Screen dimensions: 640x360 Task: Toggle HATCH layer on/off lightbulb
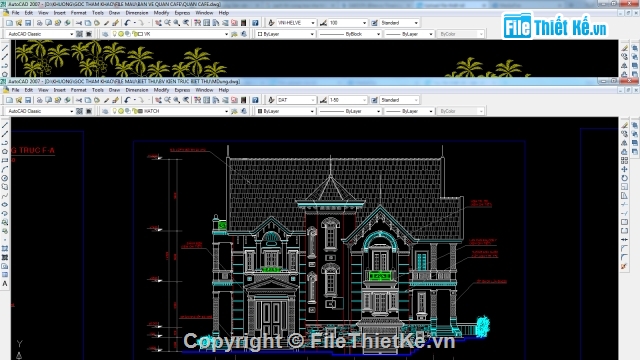(x=115, y=111)
